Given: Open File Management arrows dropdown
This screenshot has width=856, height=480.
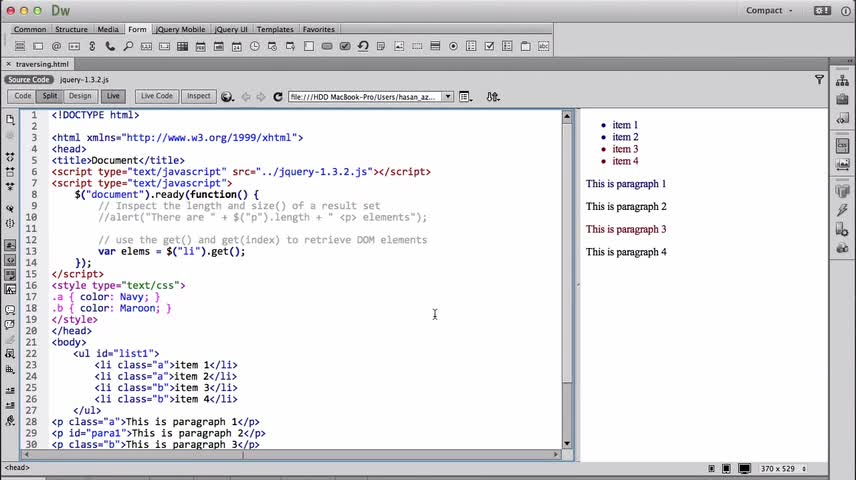Looking at the screenshot, I should (x=492, y=97).
